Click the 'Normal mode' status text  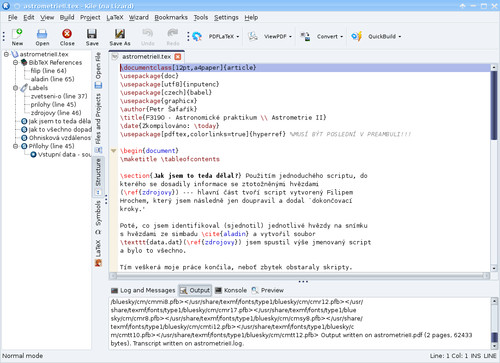(x=22, y=356)
